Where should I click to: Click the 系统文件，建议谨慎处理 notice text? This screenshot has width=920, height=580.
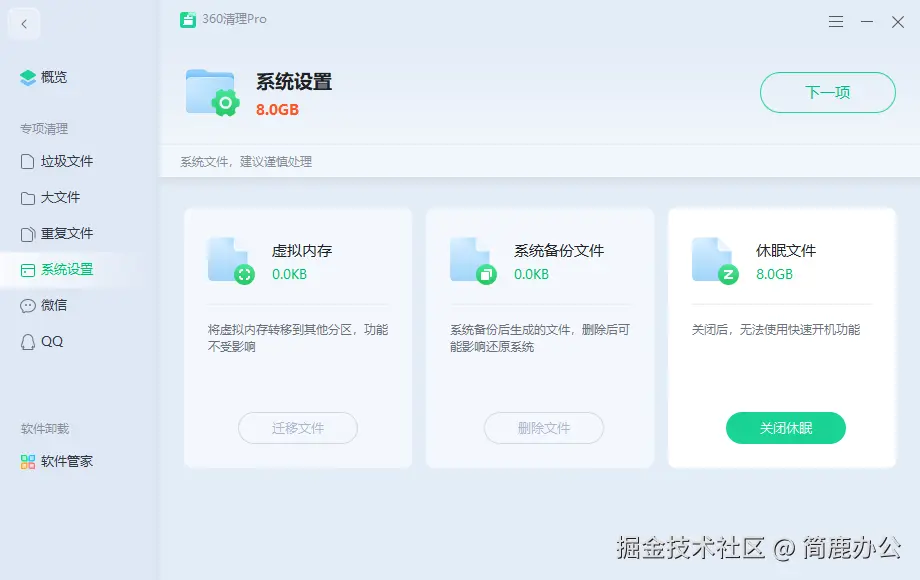point(246,162)
